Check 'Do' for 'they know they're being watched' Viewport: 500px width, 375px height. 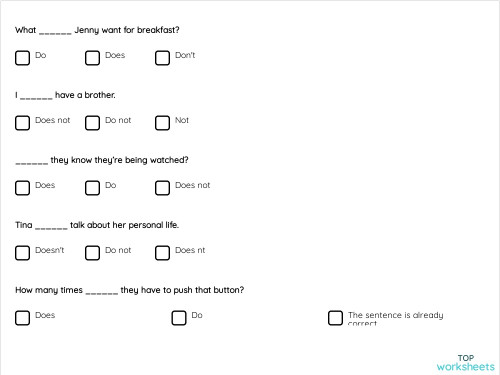click(x=92, y=188)
